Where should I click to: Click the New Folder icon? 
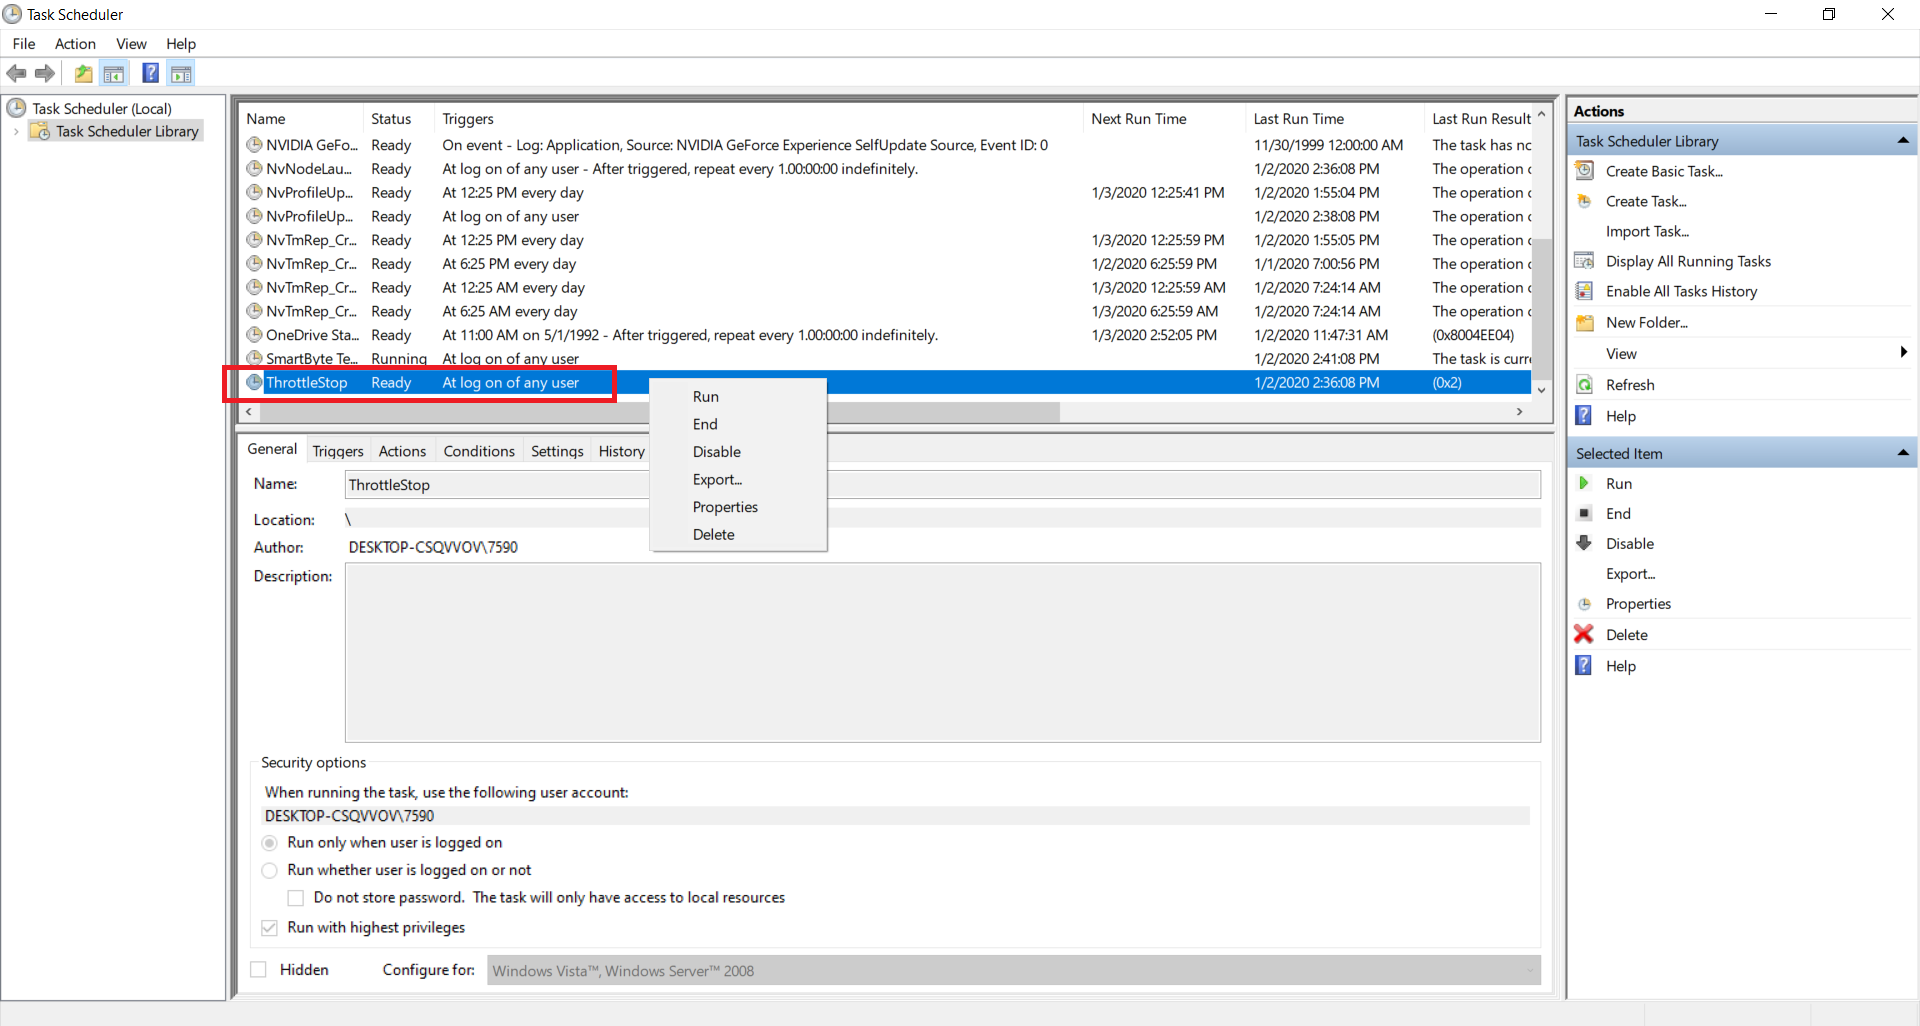coord(1585,322)
